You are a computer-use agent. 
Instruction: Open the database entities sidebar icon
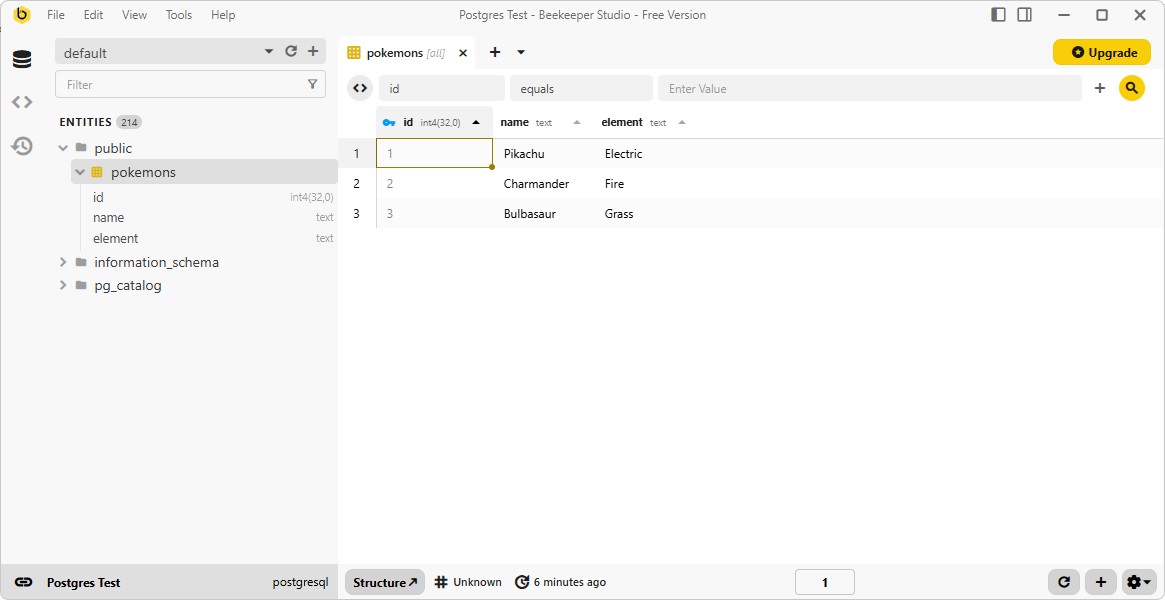pos(22,59)
